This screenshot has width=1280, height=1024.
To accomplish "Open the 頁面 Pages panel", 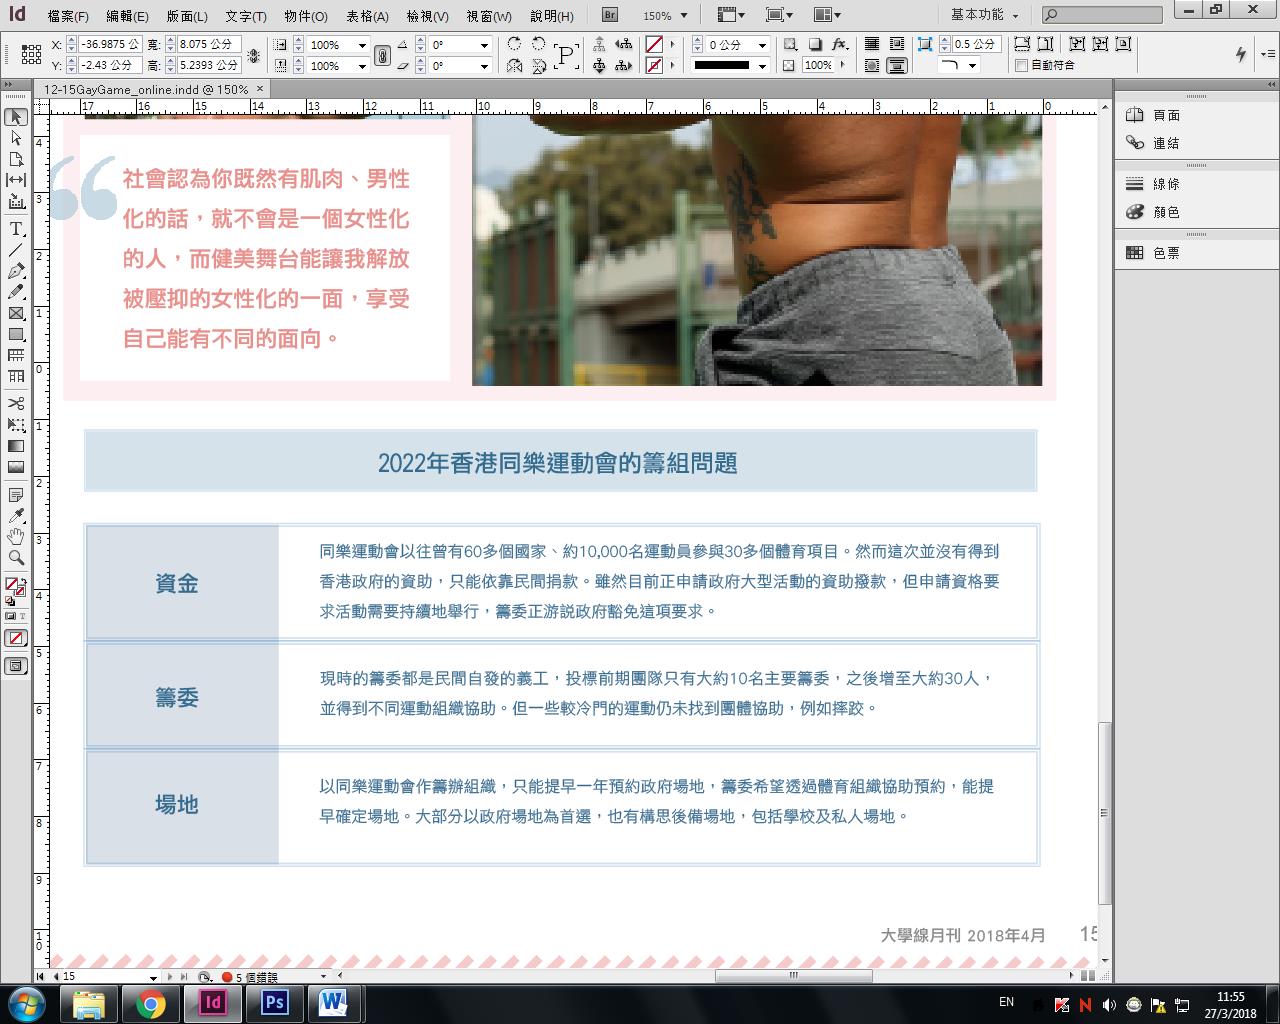I will click(x=1166, y=115).
